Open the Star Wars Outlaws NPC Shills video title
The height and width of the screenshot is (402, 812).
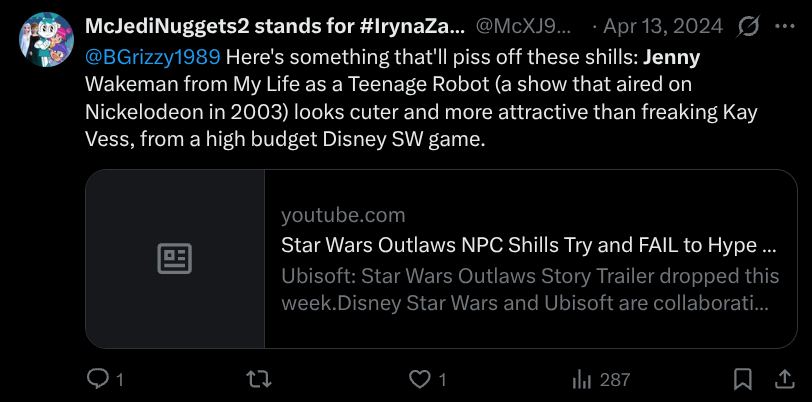point(529,244)
